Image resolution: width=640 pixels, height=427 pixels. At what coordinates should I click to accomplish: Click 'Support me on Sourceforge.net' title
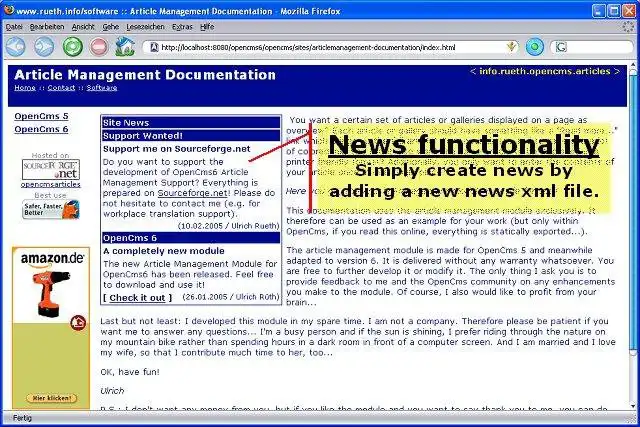pyautogui.click(x=177, y=149)
